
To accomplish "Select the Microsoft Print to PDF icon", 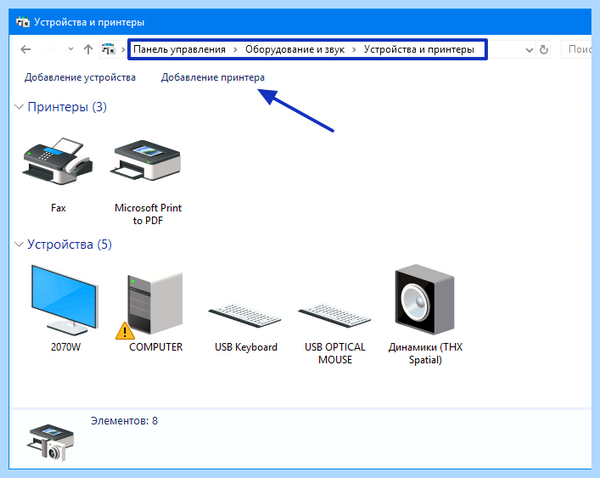I will coord(147,161).
